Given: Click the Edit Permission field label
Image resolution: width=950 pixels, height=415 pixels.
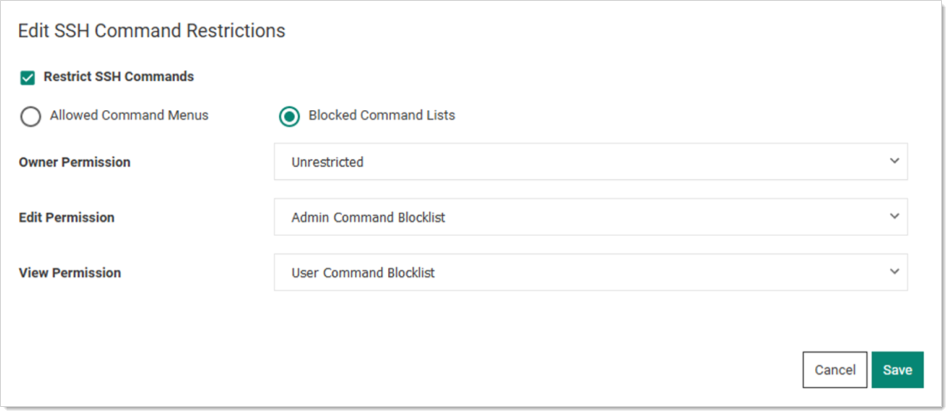Looking at the screenshot, I should tap(67, 217).
